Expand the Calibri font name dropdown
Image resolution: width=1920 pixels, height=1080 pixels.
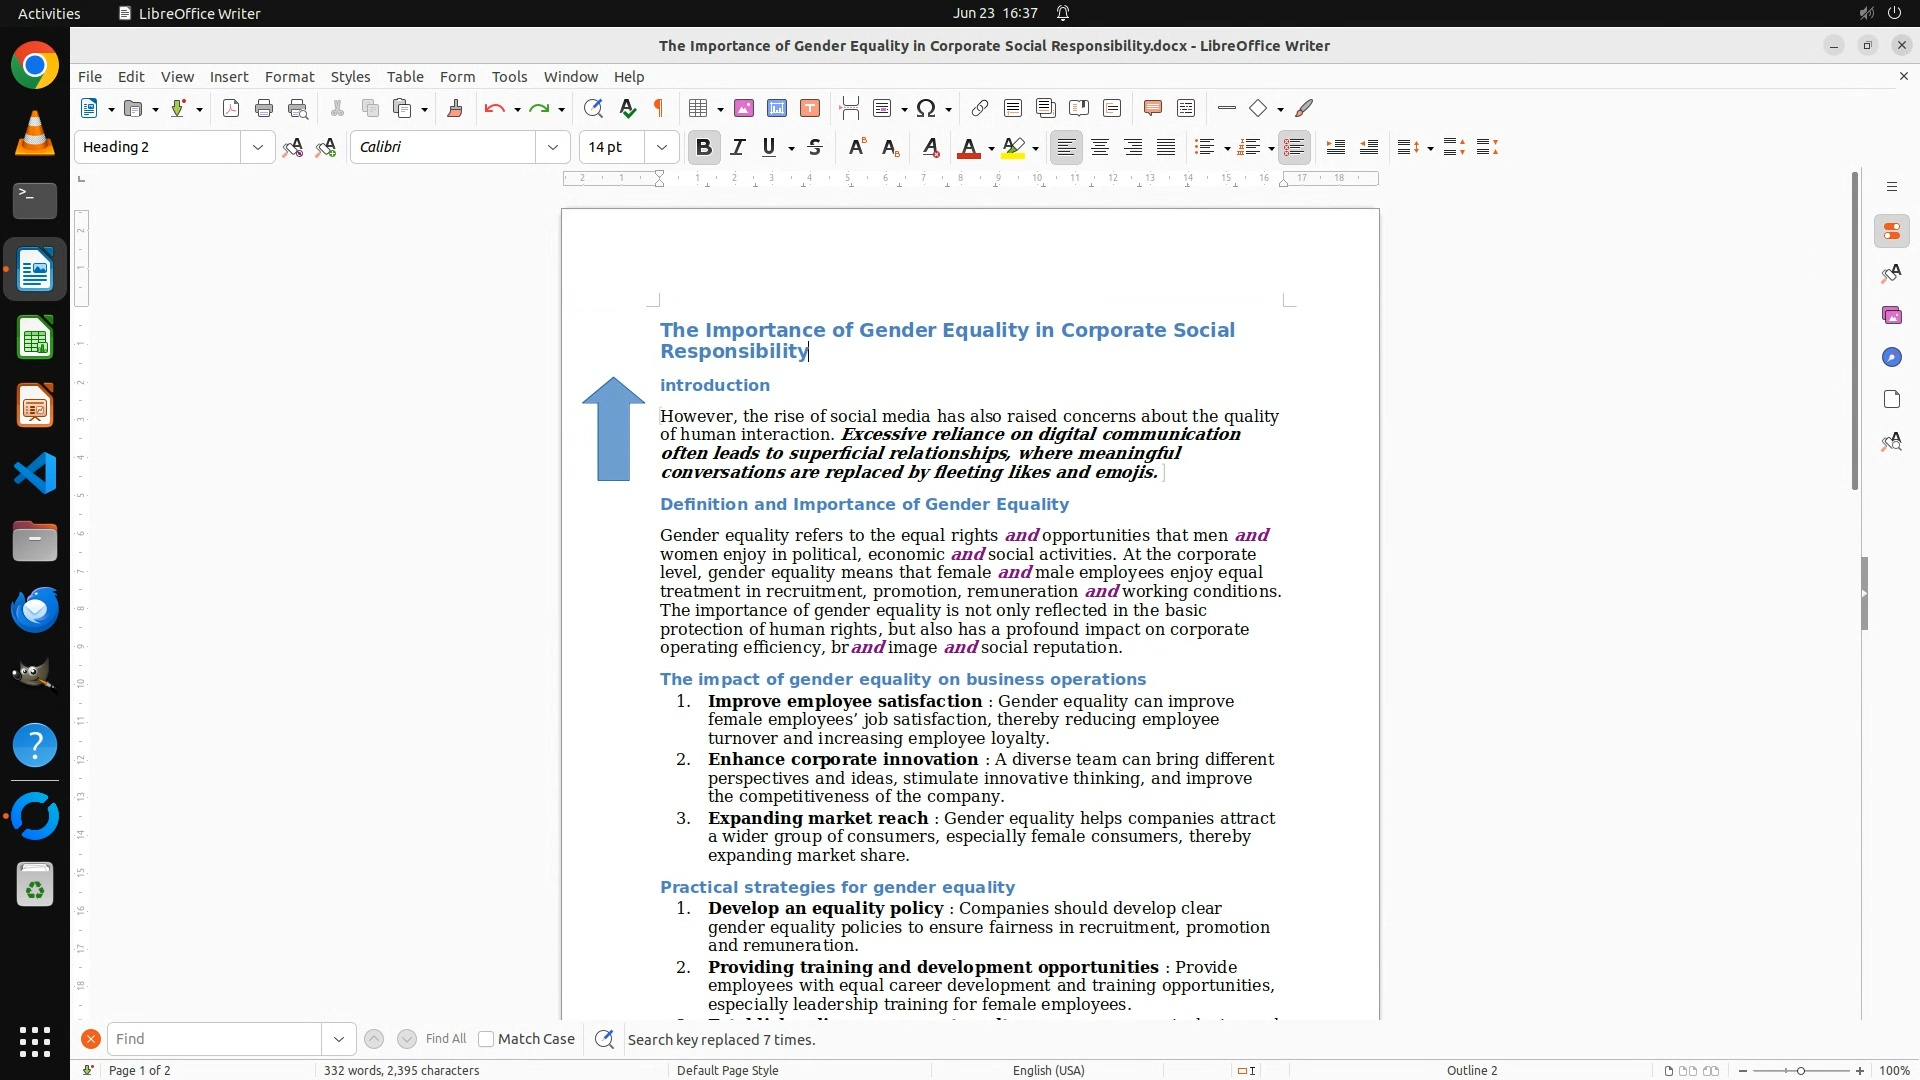point(553,148)
